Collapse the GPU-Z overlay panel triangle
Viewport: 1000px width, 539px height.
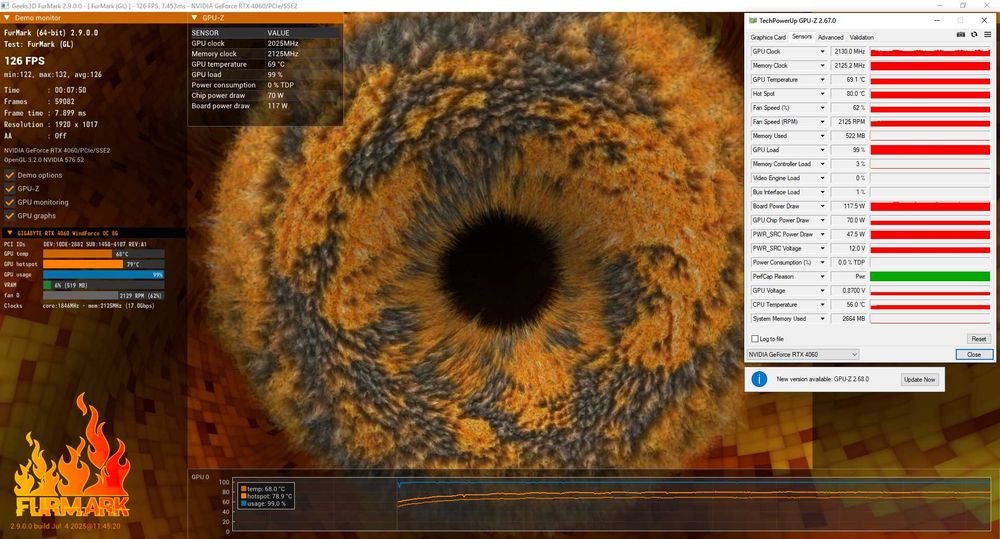tap(195, 18)
